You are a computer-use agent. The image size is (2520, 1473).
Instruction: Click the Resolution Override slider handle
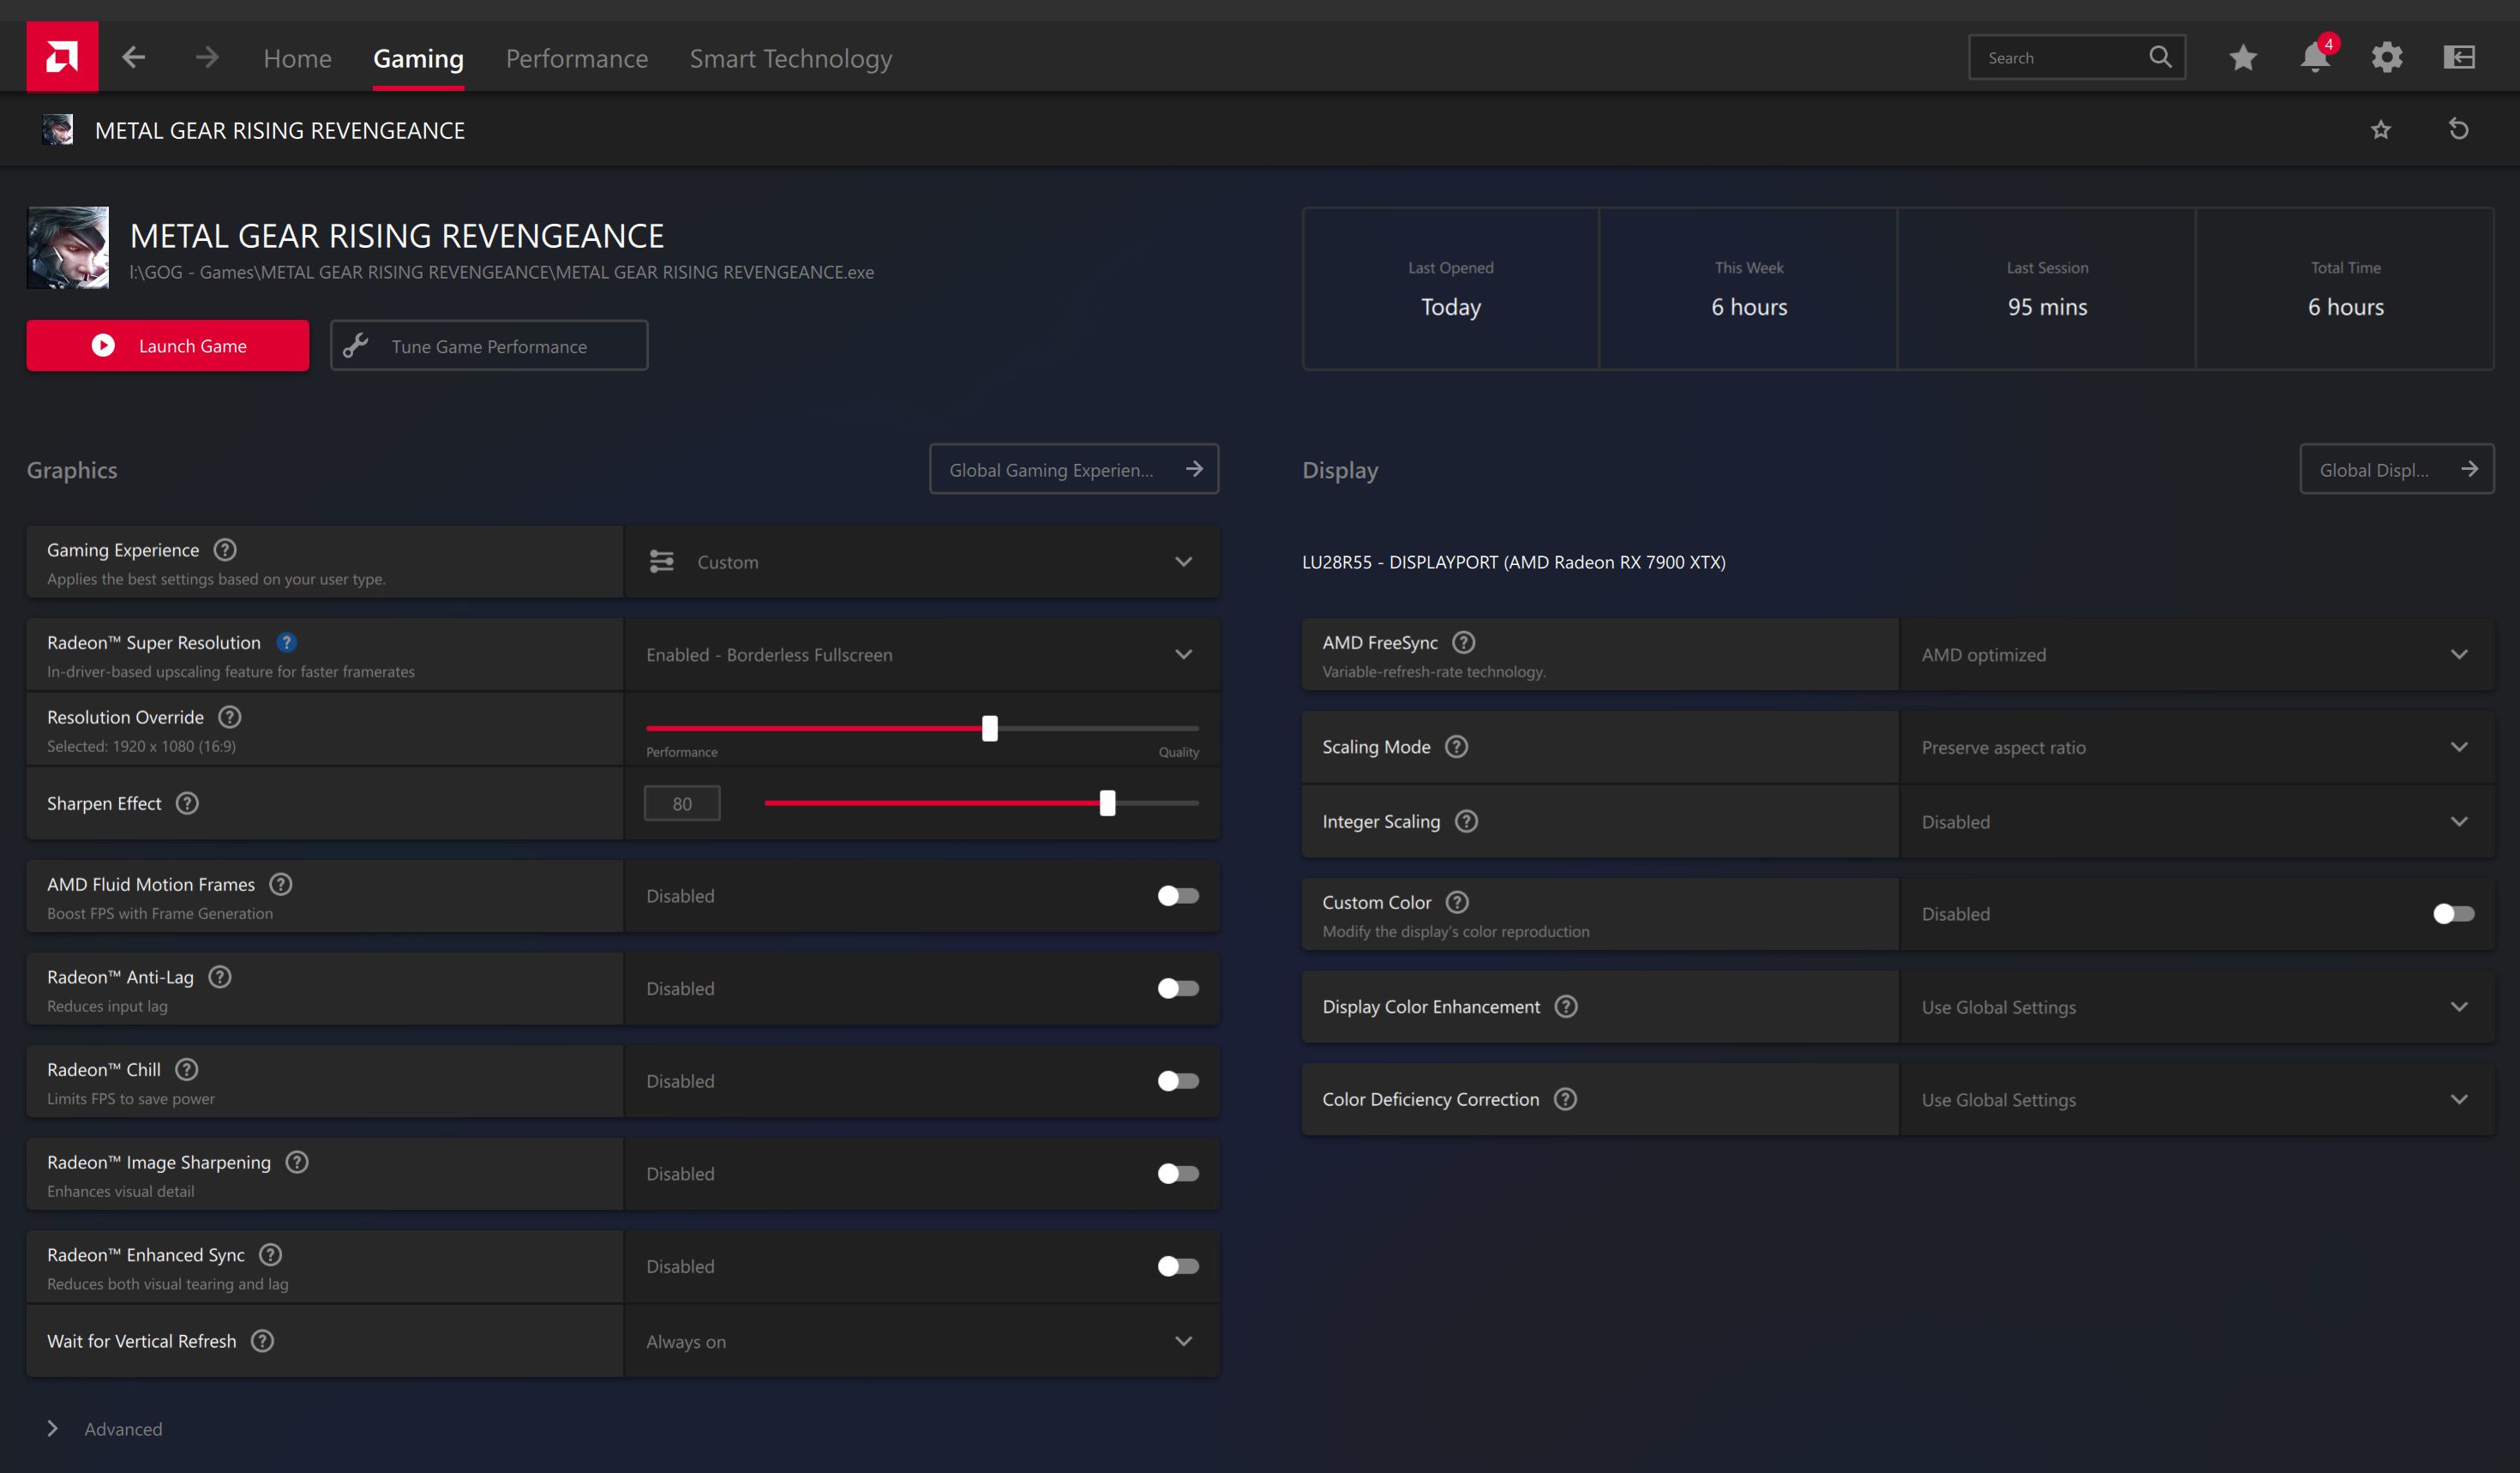click(989, 728)
